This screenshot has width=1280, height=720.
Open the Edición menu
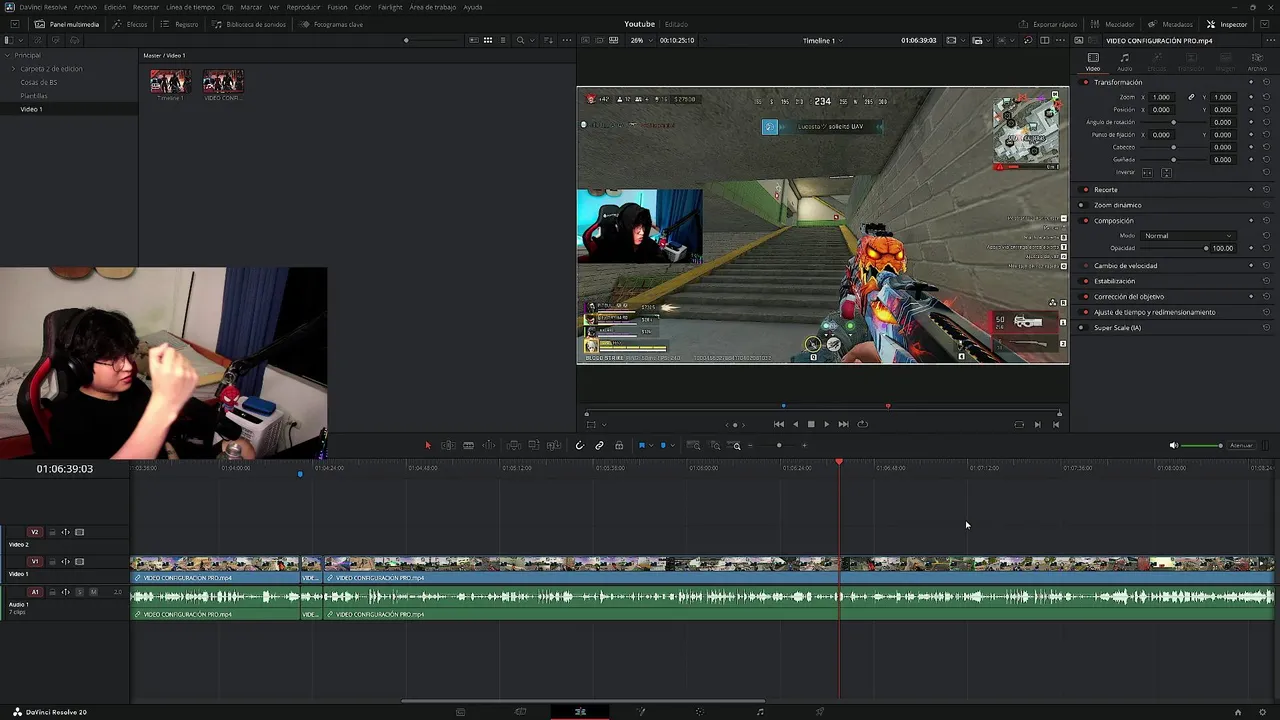coord(115,7)
